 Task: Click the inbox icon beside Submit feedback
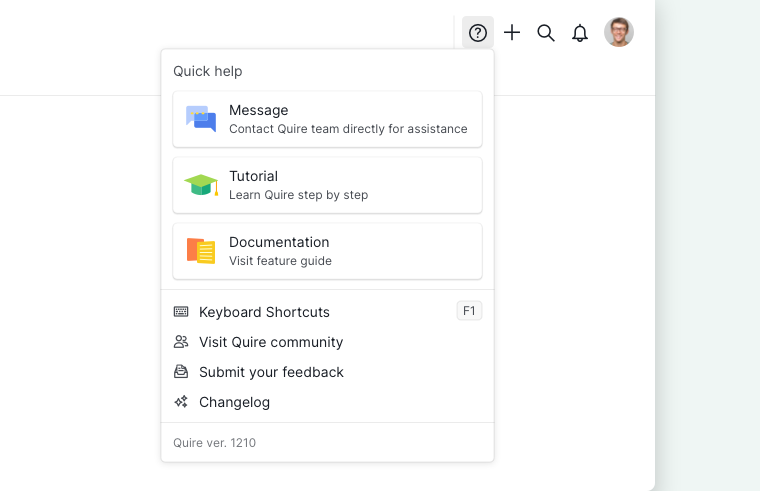click(181, 372)
